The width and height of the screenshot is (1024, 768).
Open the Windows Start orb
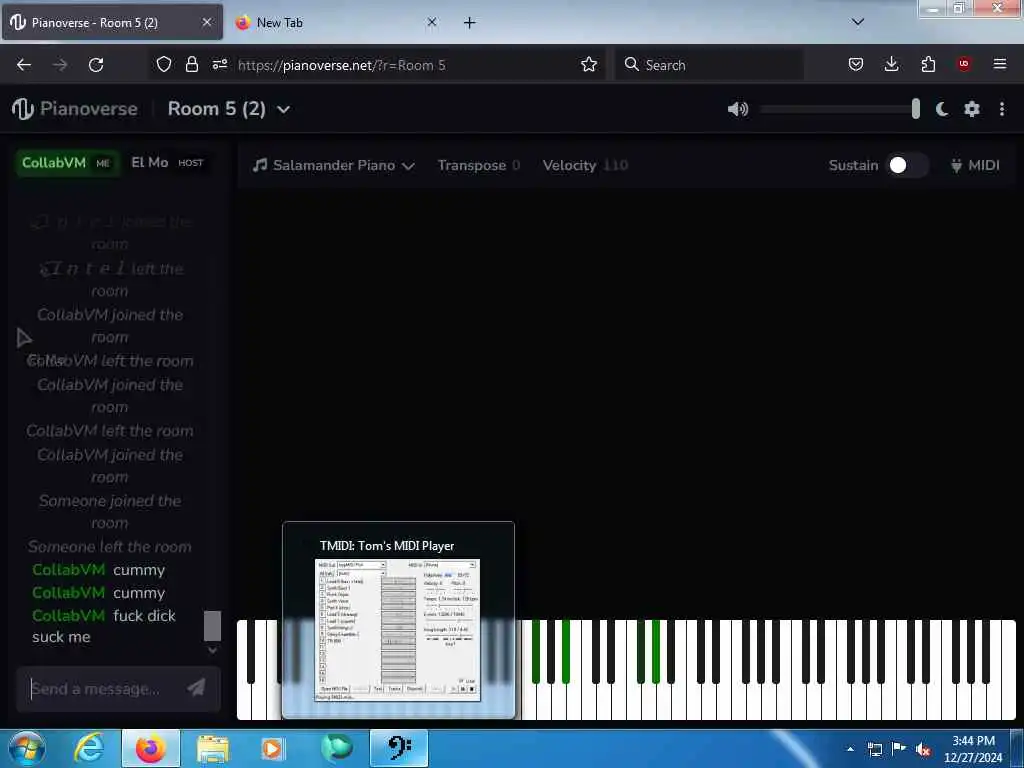click(26, 748)
